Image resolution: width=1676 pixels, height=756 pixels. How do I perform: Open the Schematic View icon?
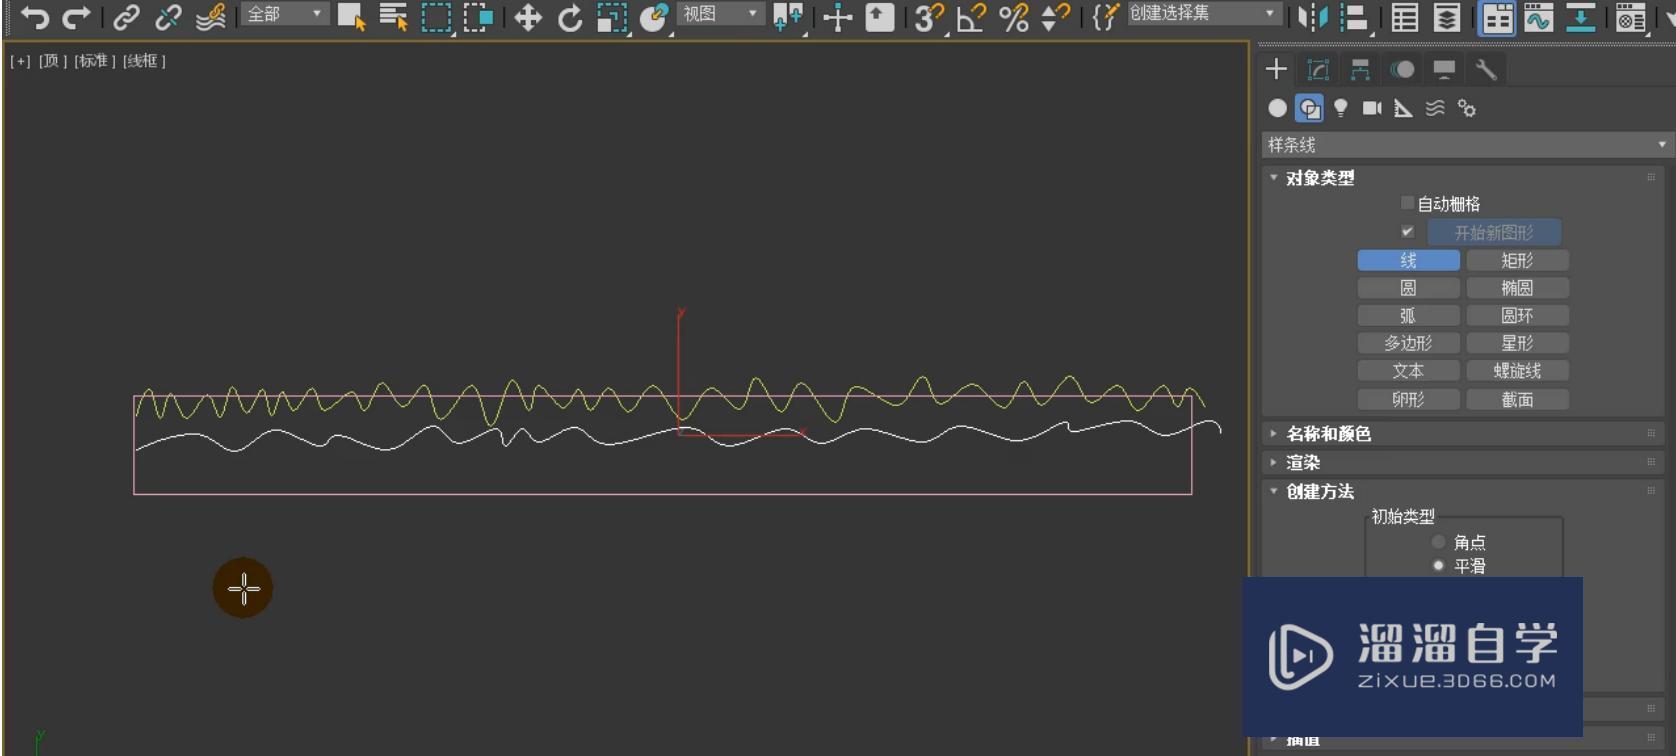(1581, 17)
